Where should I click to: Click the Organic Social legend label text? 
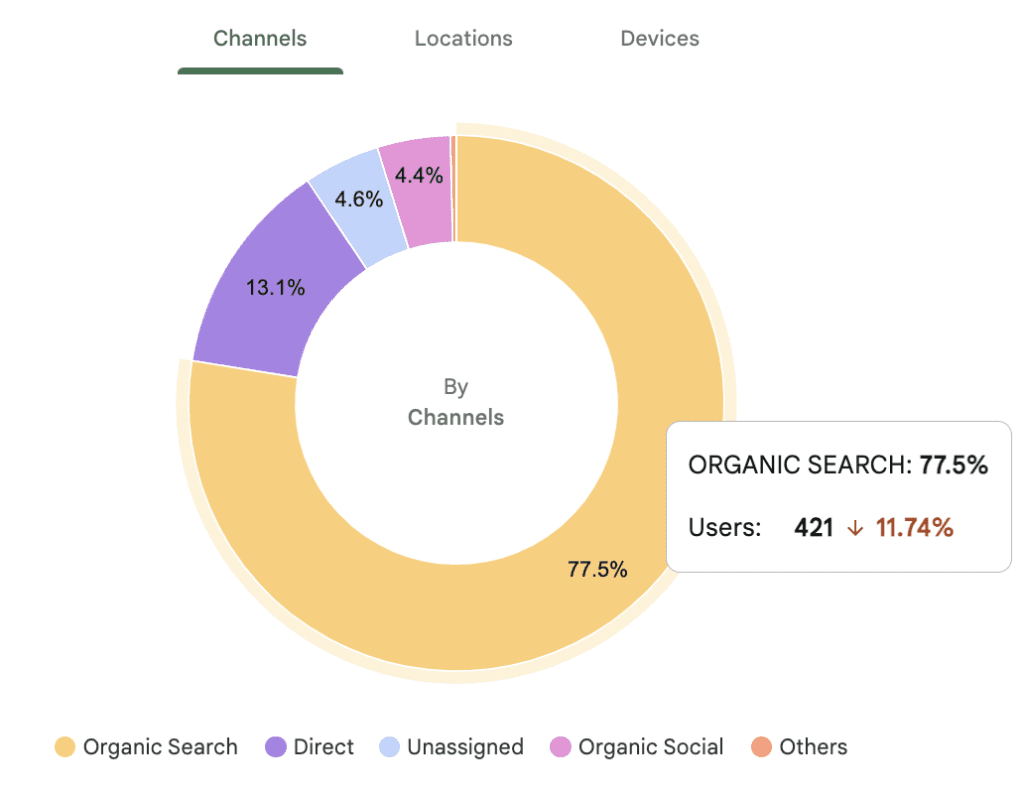651,747
